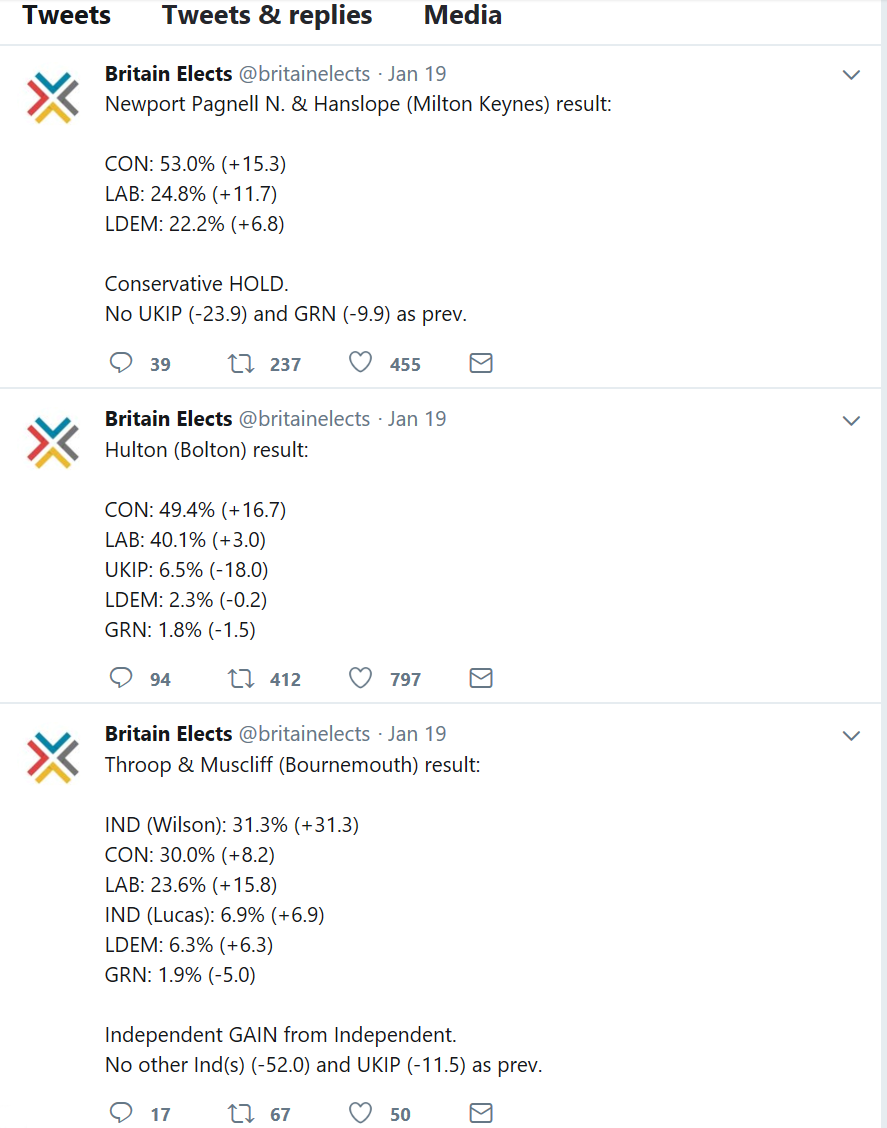Open the Media tab
Image resolution: width=887 pixels, height=1128 pixels.
point(462,15)
